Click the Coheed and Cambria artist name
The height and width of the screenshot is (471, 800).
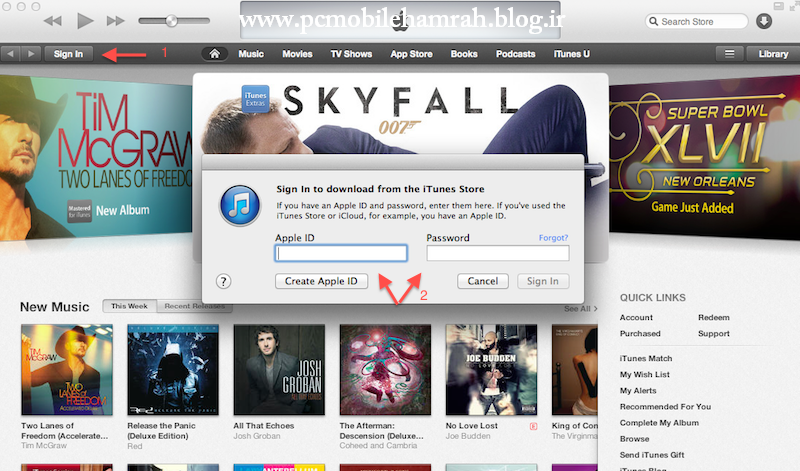[x=378, y=445]
